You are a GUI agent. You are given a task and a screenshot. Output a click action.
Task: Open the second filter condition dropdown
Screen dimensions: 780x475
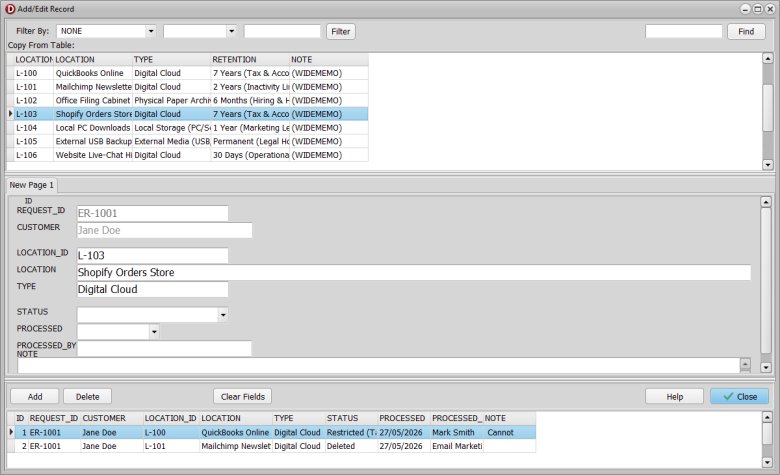click(x=231, y=31)
